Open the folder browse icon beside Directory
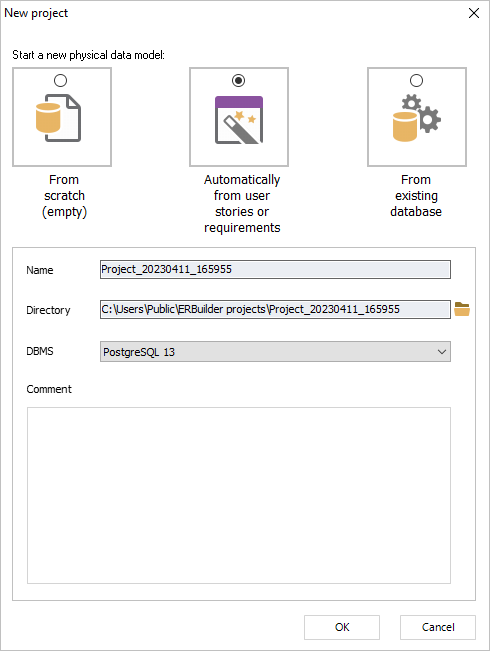The height and width of the screenshot is (651, 490). coord(462,309)
